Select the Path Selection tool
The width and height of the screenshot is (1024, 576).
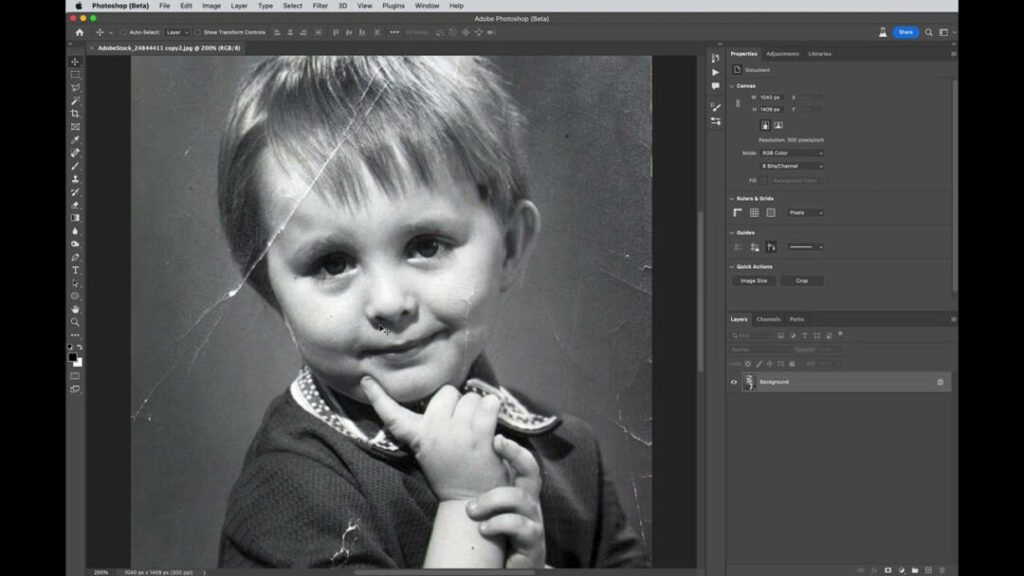coord(75,283)
